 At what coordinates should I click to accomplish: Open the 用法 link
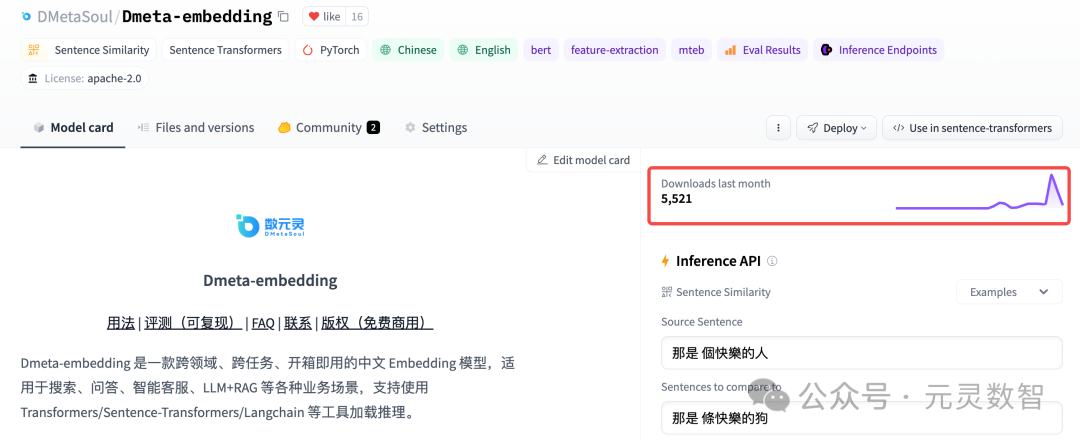(x=121, y=323)
